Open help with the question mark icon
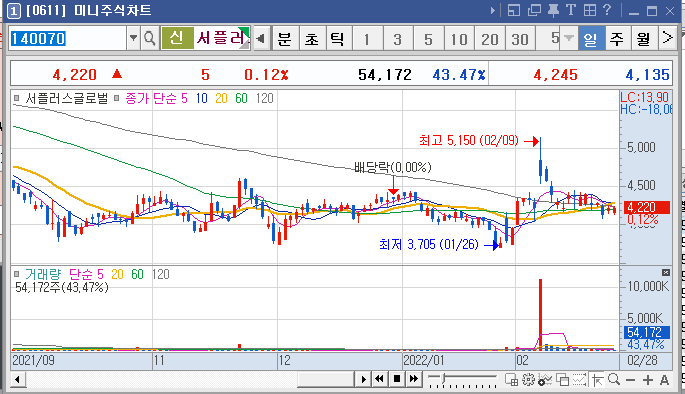685x394 pixels. click(x=607, y=10)
